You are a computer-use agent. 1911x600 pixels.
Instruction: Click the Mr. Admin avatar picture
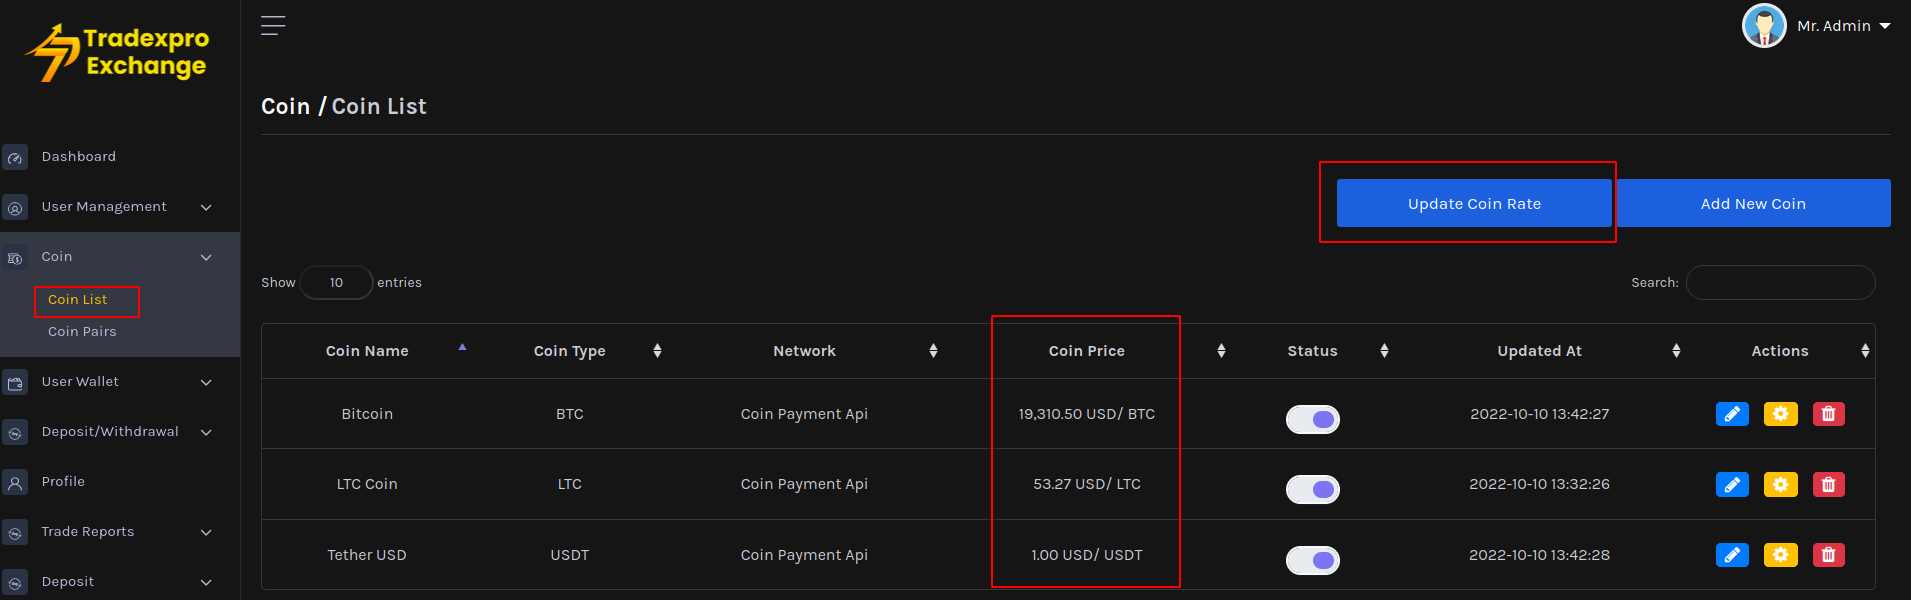tap(1763, 26)
